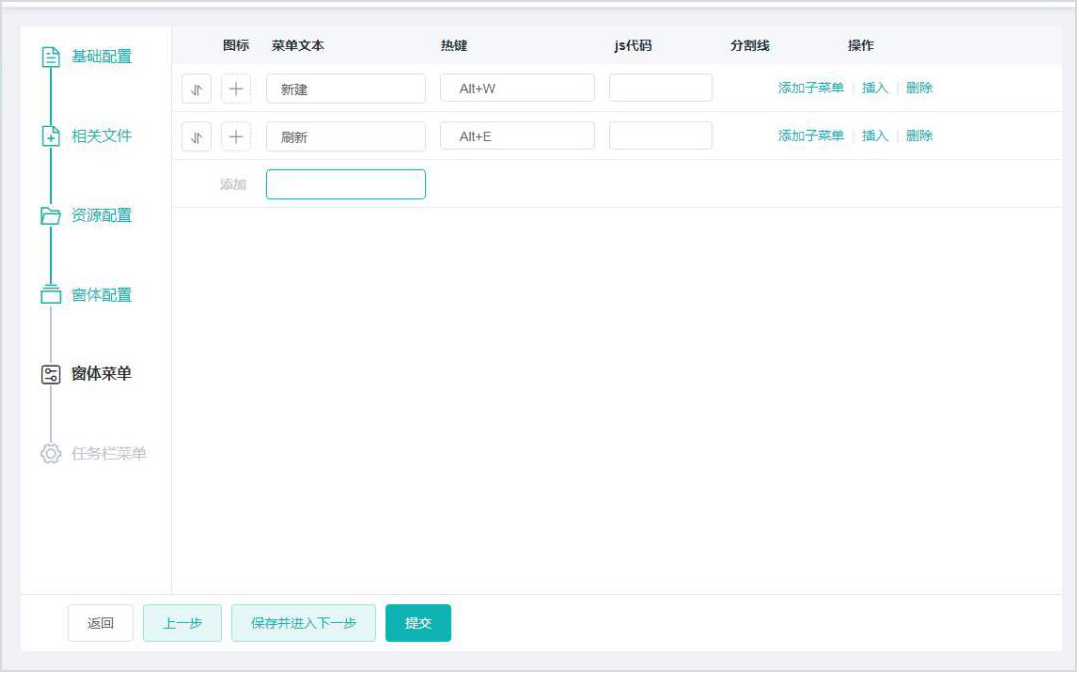The height and width of the screenshot is (673, 1079).
Task: Click the 资源配置 folder step icon
Action: click(x=51, y=216)
